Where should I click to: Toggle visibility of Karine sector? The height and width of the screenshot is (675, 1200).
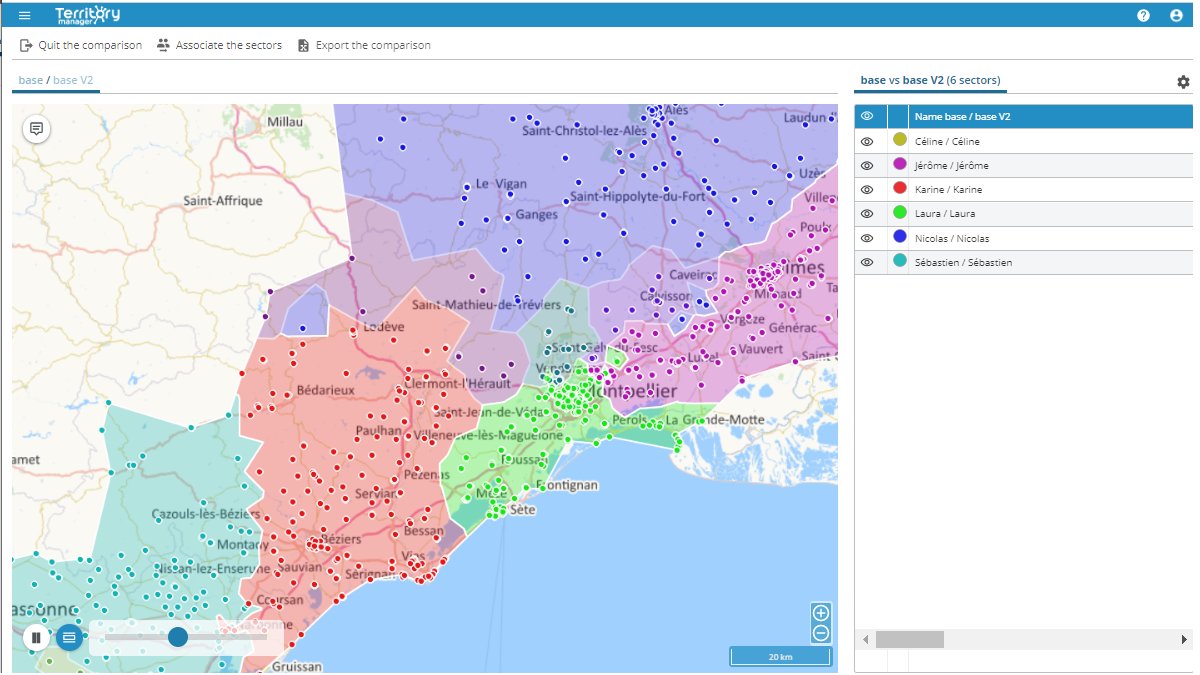(x=867, y=190)
